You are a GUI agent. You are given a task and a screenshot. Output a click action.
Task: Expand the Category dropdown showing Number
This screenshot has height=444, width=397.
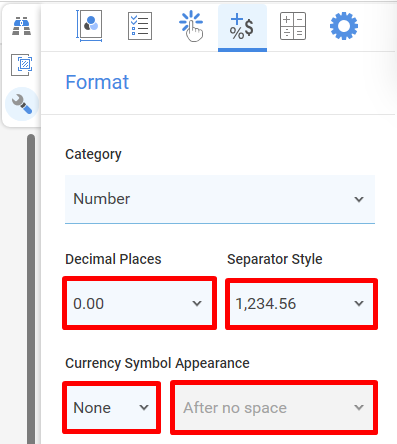(220, 199)
